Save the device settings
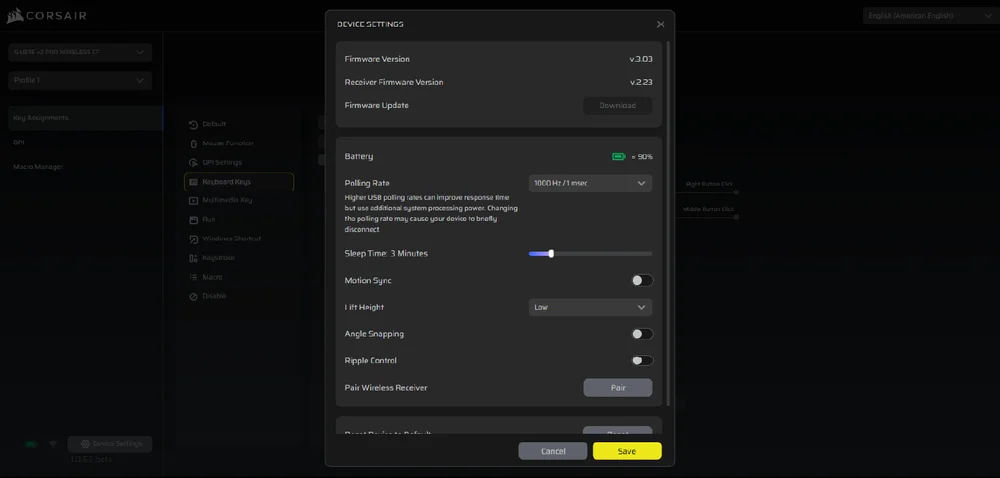This screenshot has height=478, width=1000. [627, 451]
